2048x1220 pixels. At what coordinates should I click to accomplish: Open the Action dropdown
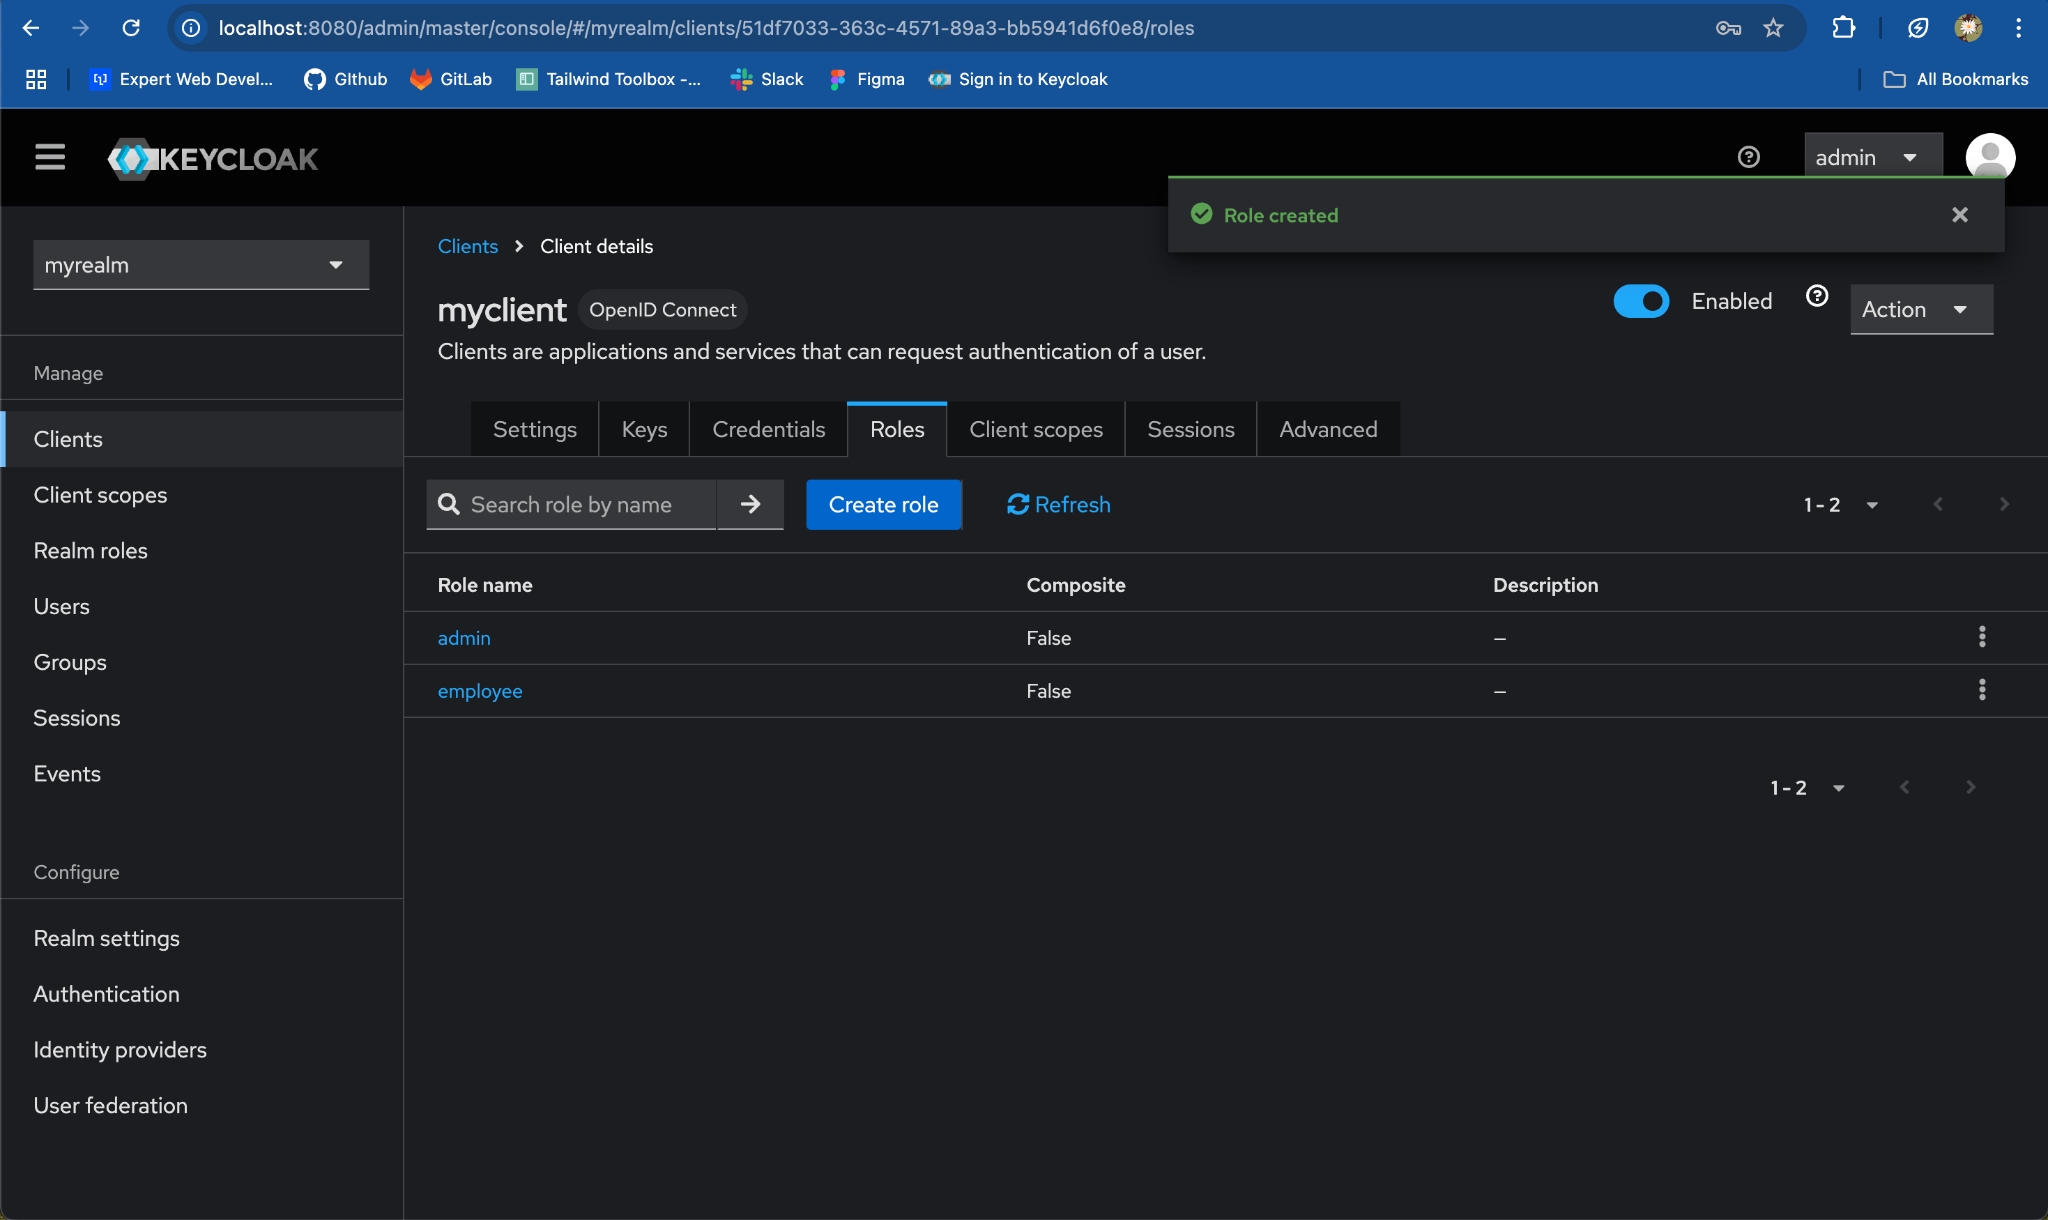click(x=1920, y=310)
